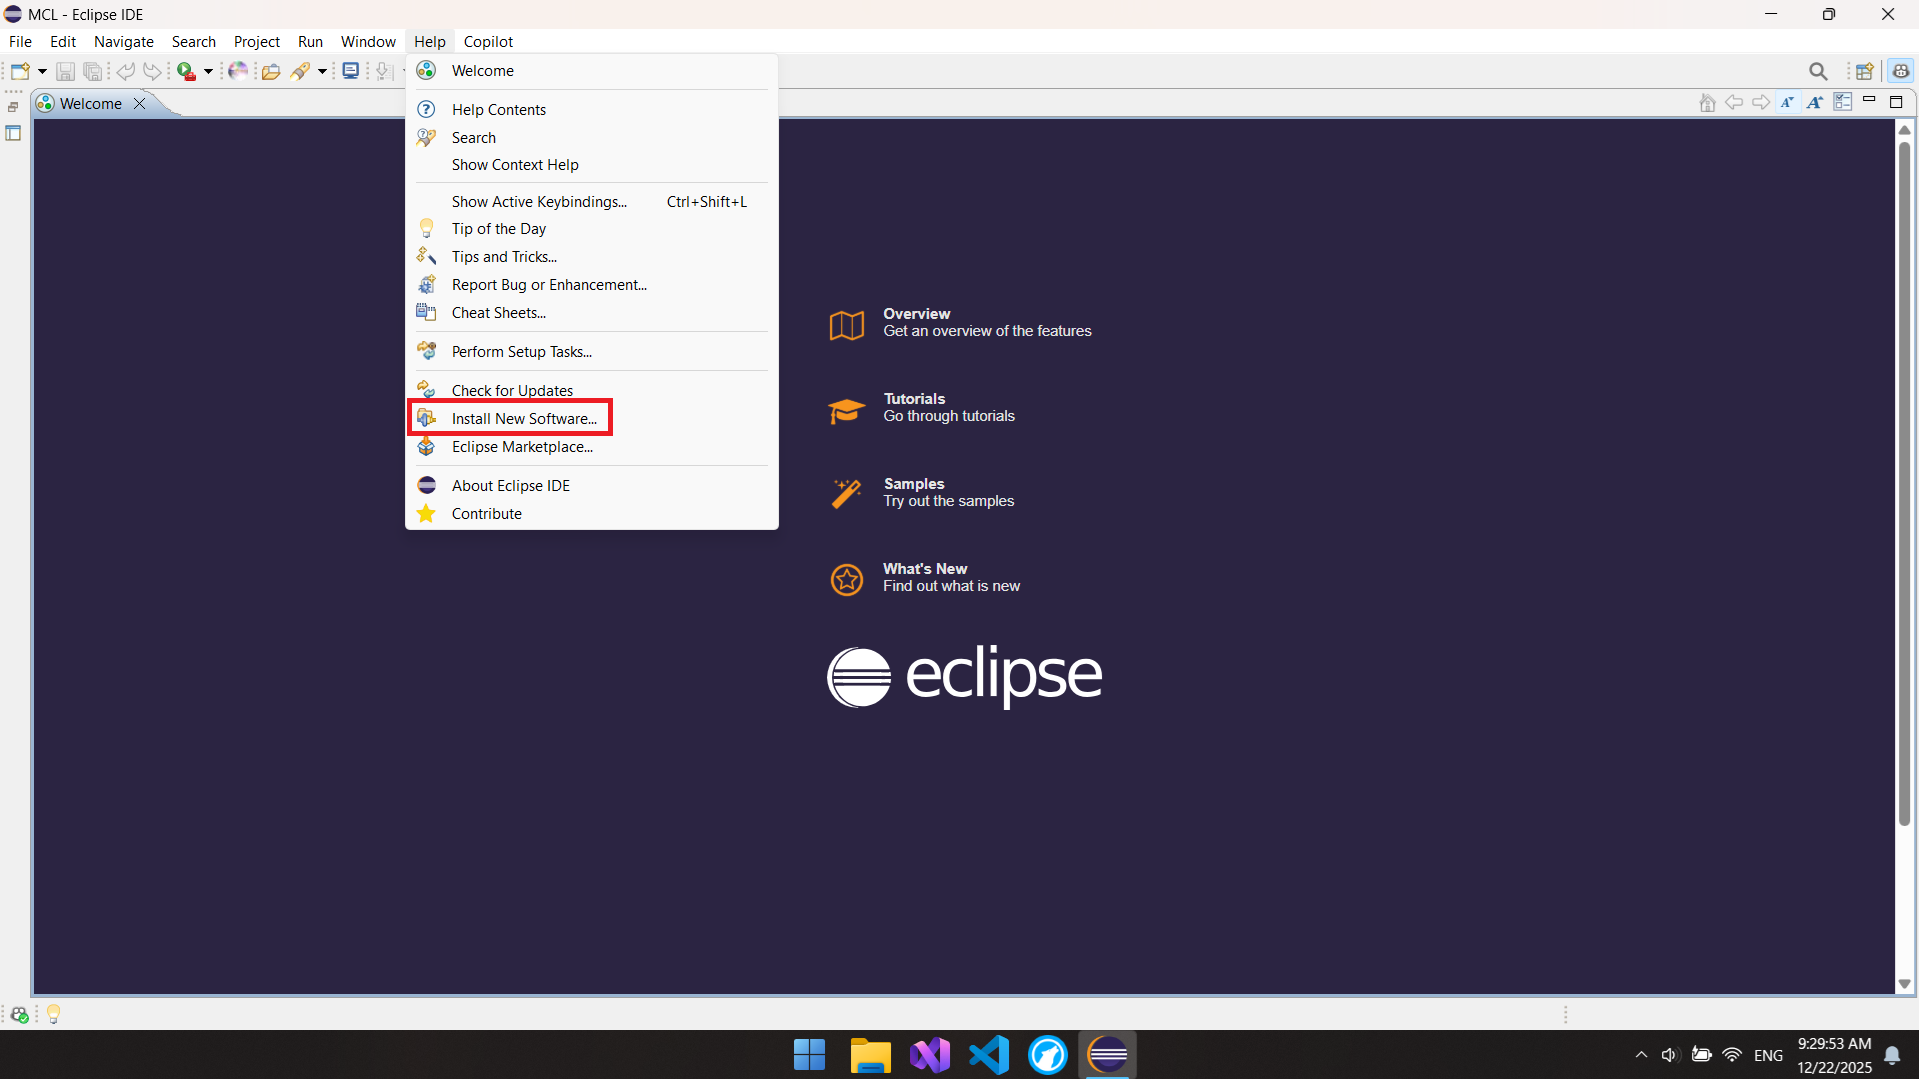Click the Welcome page vertical scrollbar thumb
This screenshot has height=1079, width=1920.
[1904, 480]
